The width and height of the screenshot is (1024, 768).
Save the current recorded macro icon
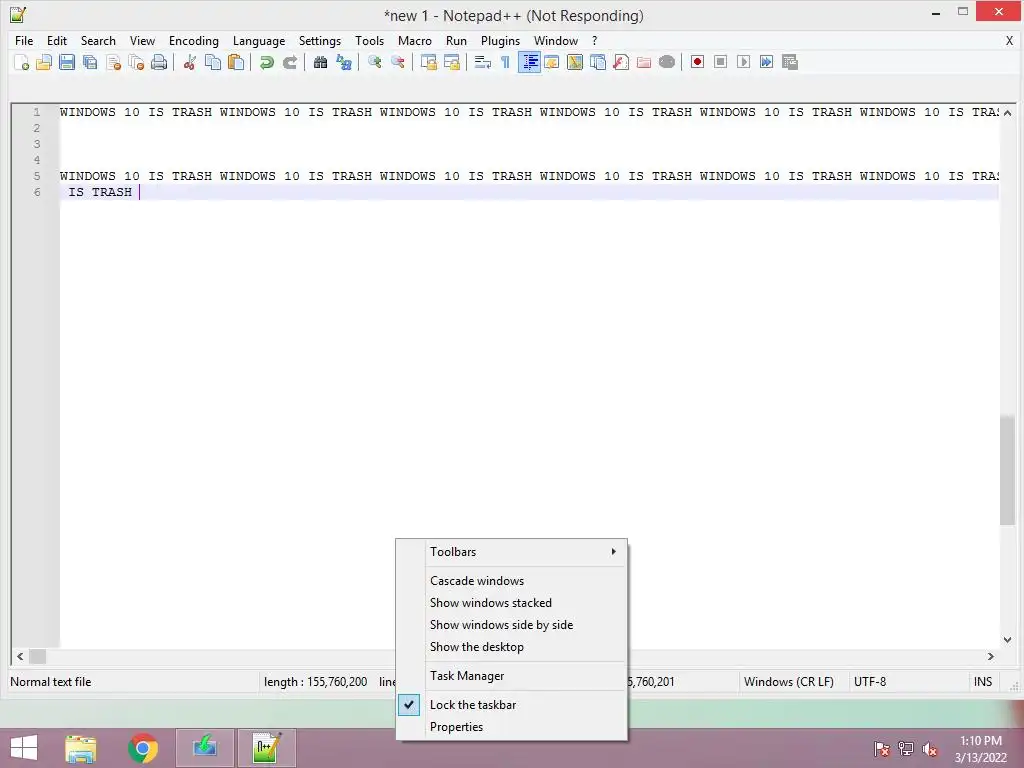click(790, 62)
